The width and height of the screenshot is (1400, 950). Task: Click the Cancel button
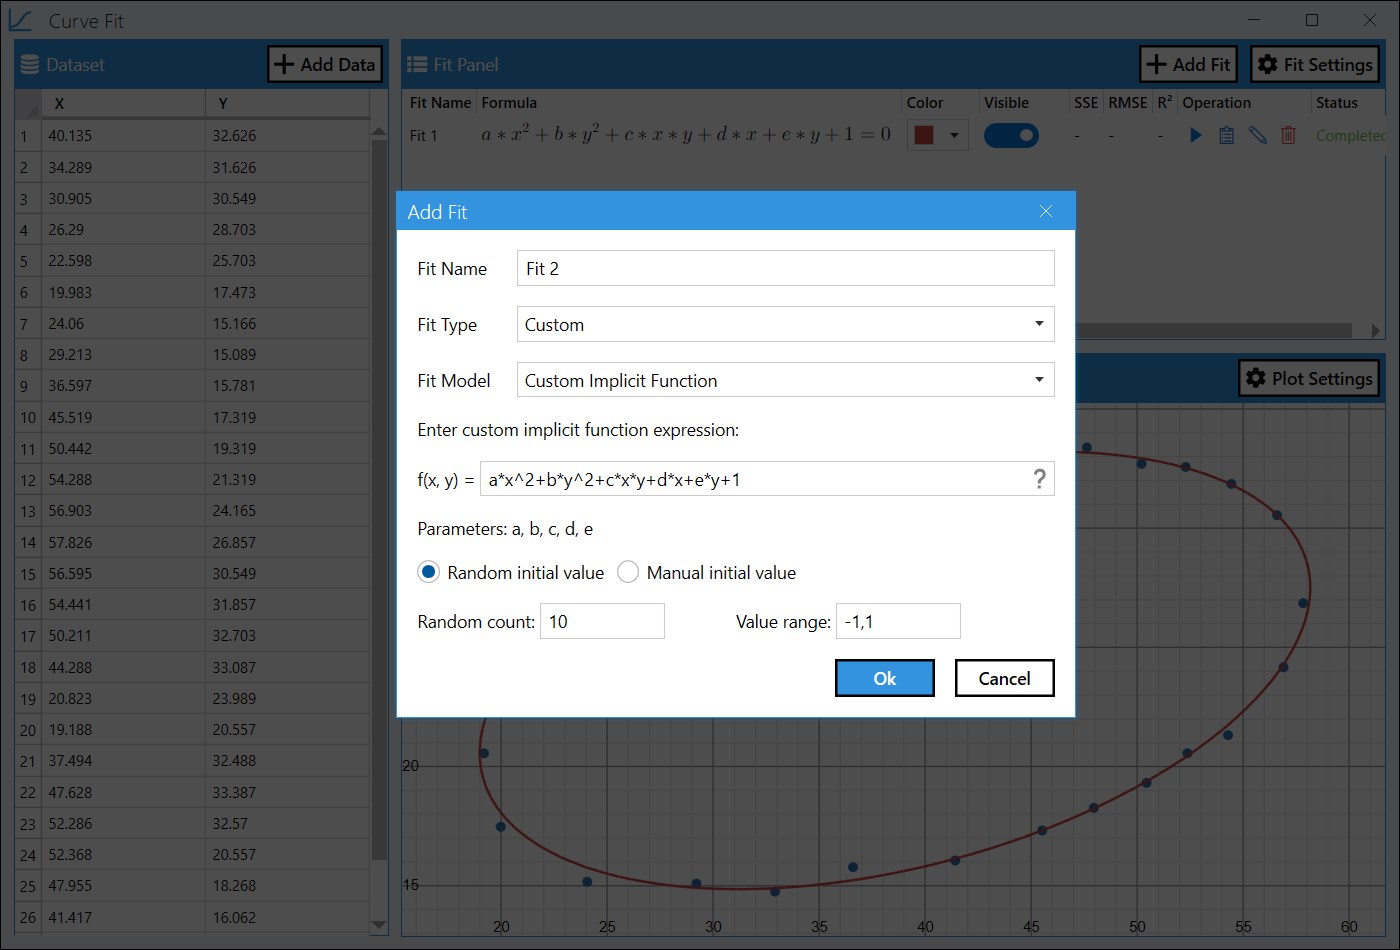1004,678
